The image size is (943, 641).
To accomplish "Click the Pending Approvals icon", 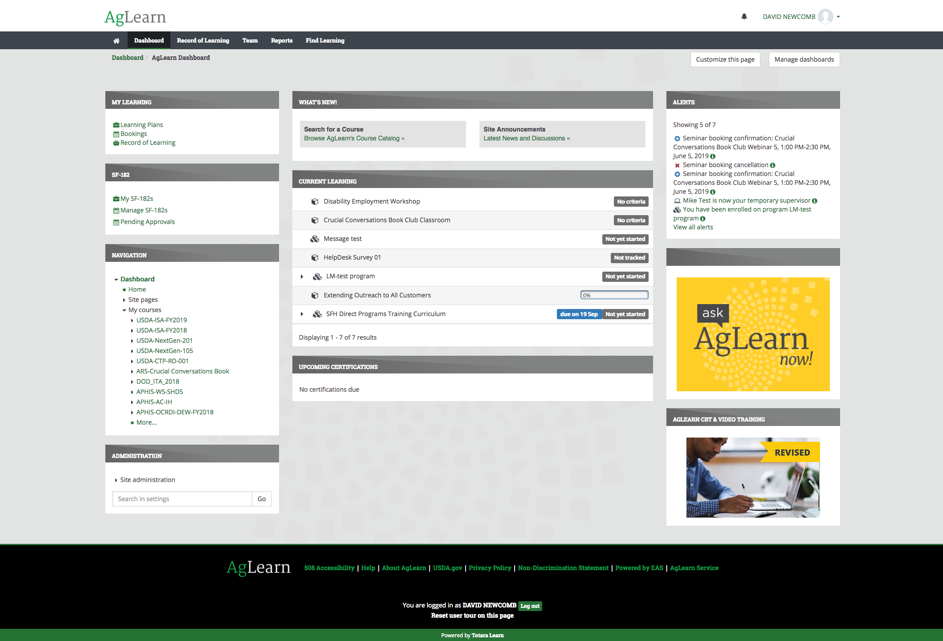I will [x=116, y=222].
